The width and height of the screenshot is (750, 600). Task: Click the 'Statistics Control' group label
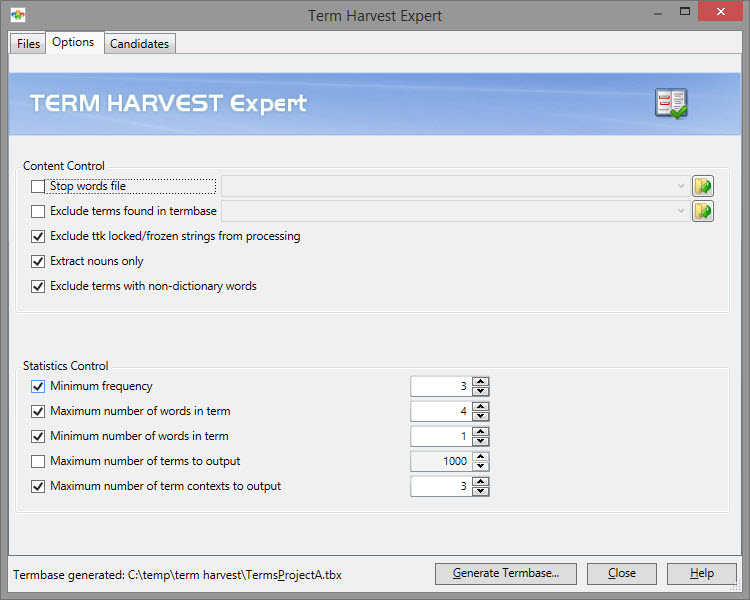click(66, 366)
